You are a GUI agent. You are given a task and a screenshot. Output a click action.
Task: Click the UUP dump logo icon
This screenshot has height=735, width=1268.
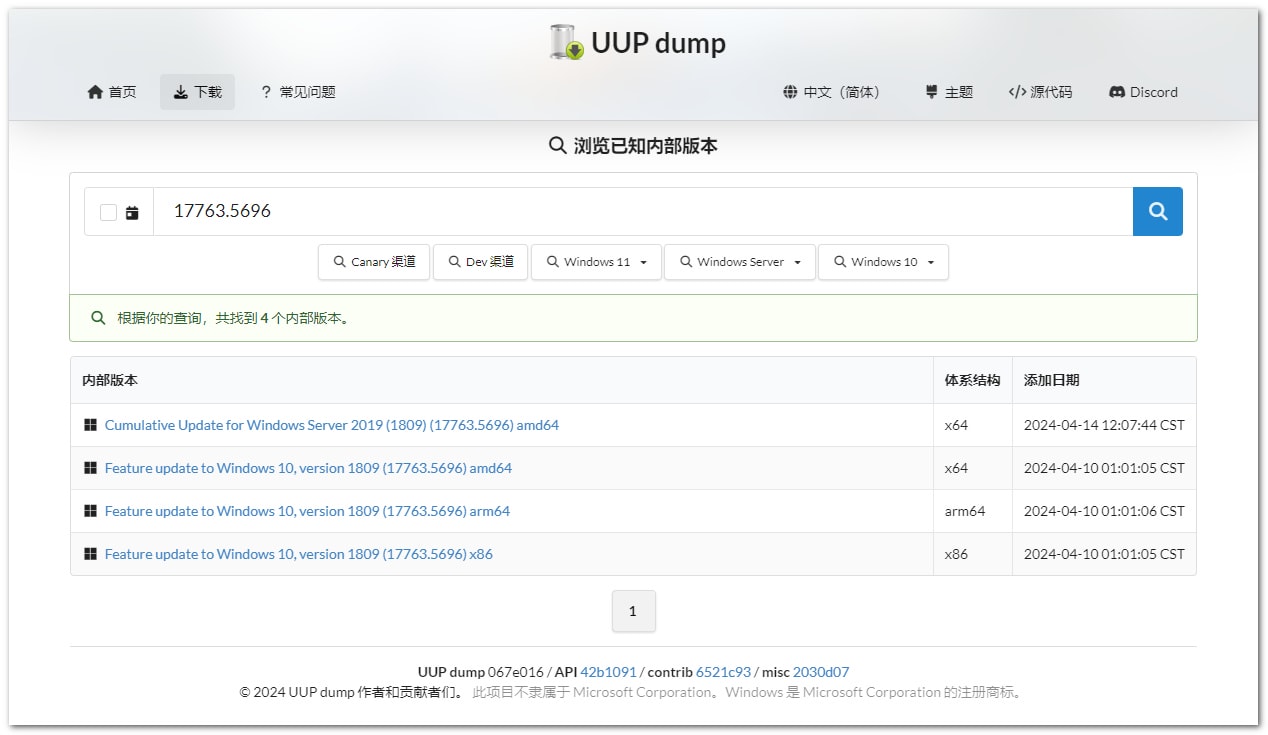click(x=566, y=43)
